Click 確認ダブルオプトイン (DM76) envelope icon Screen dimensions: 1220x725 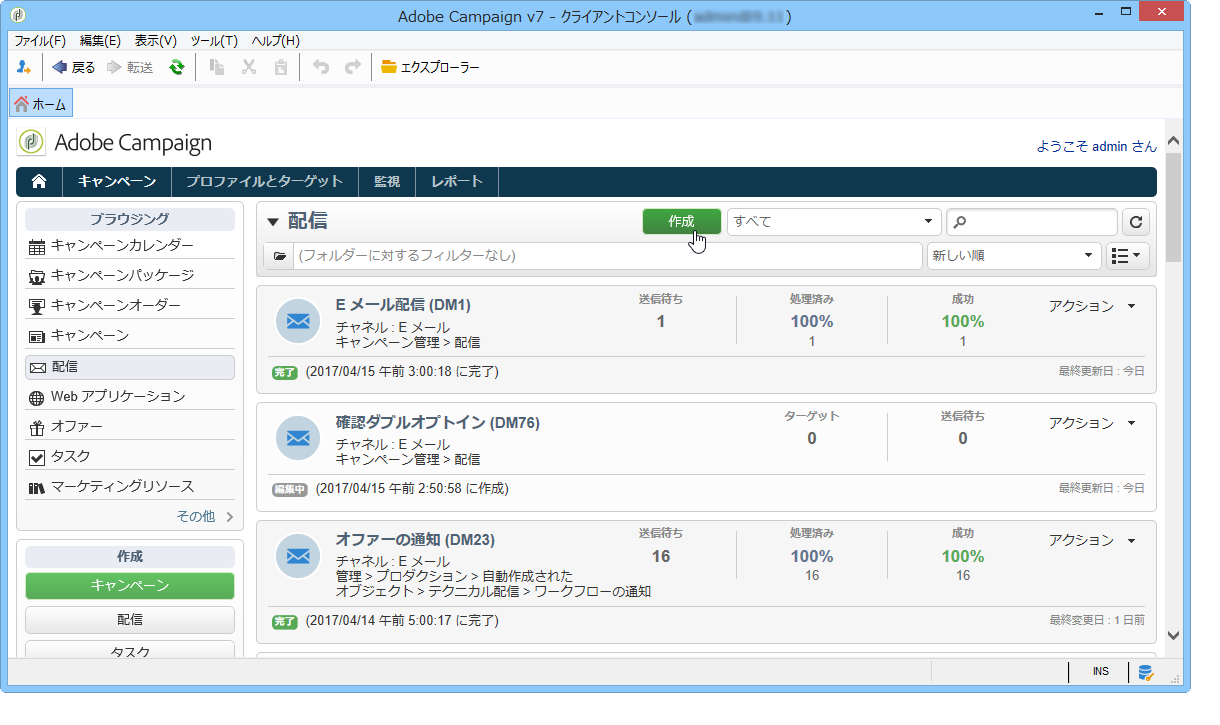click(298, 438)
